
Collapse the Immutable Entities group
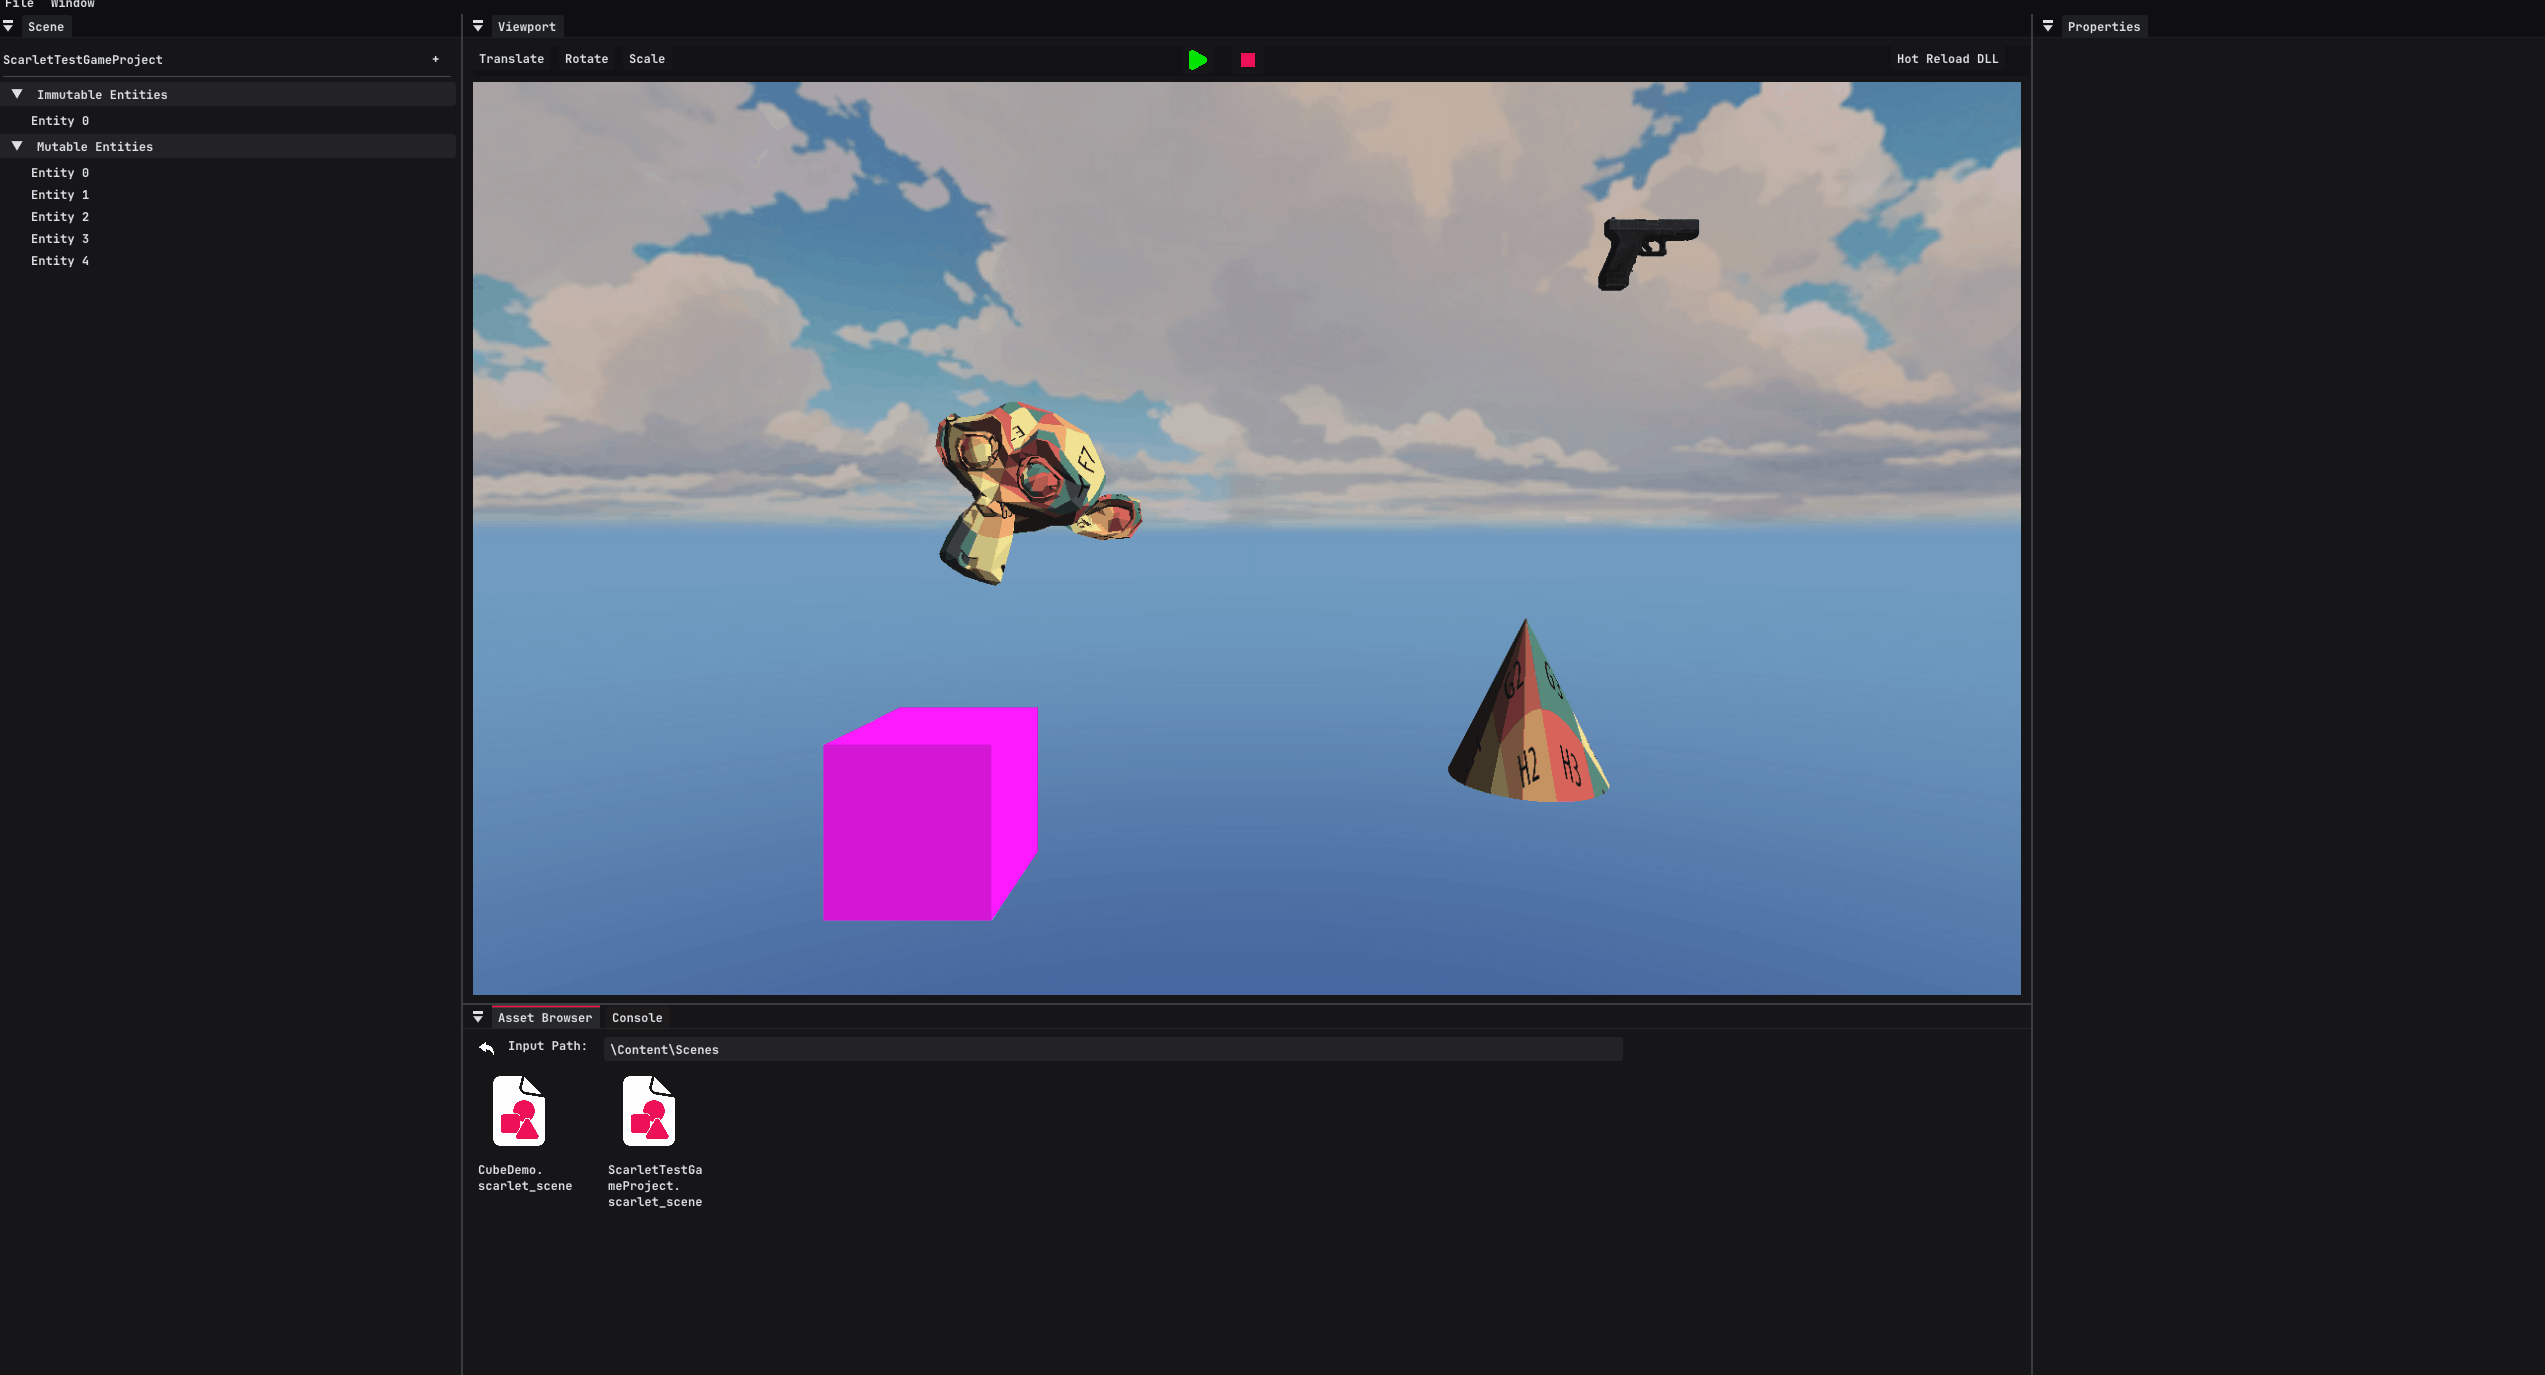pyautogui.click(x=17, y=94)
